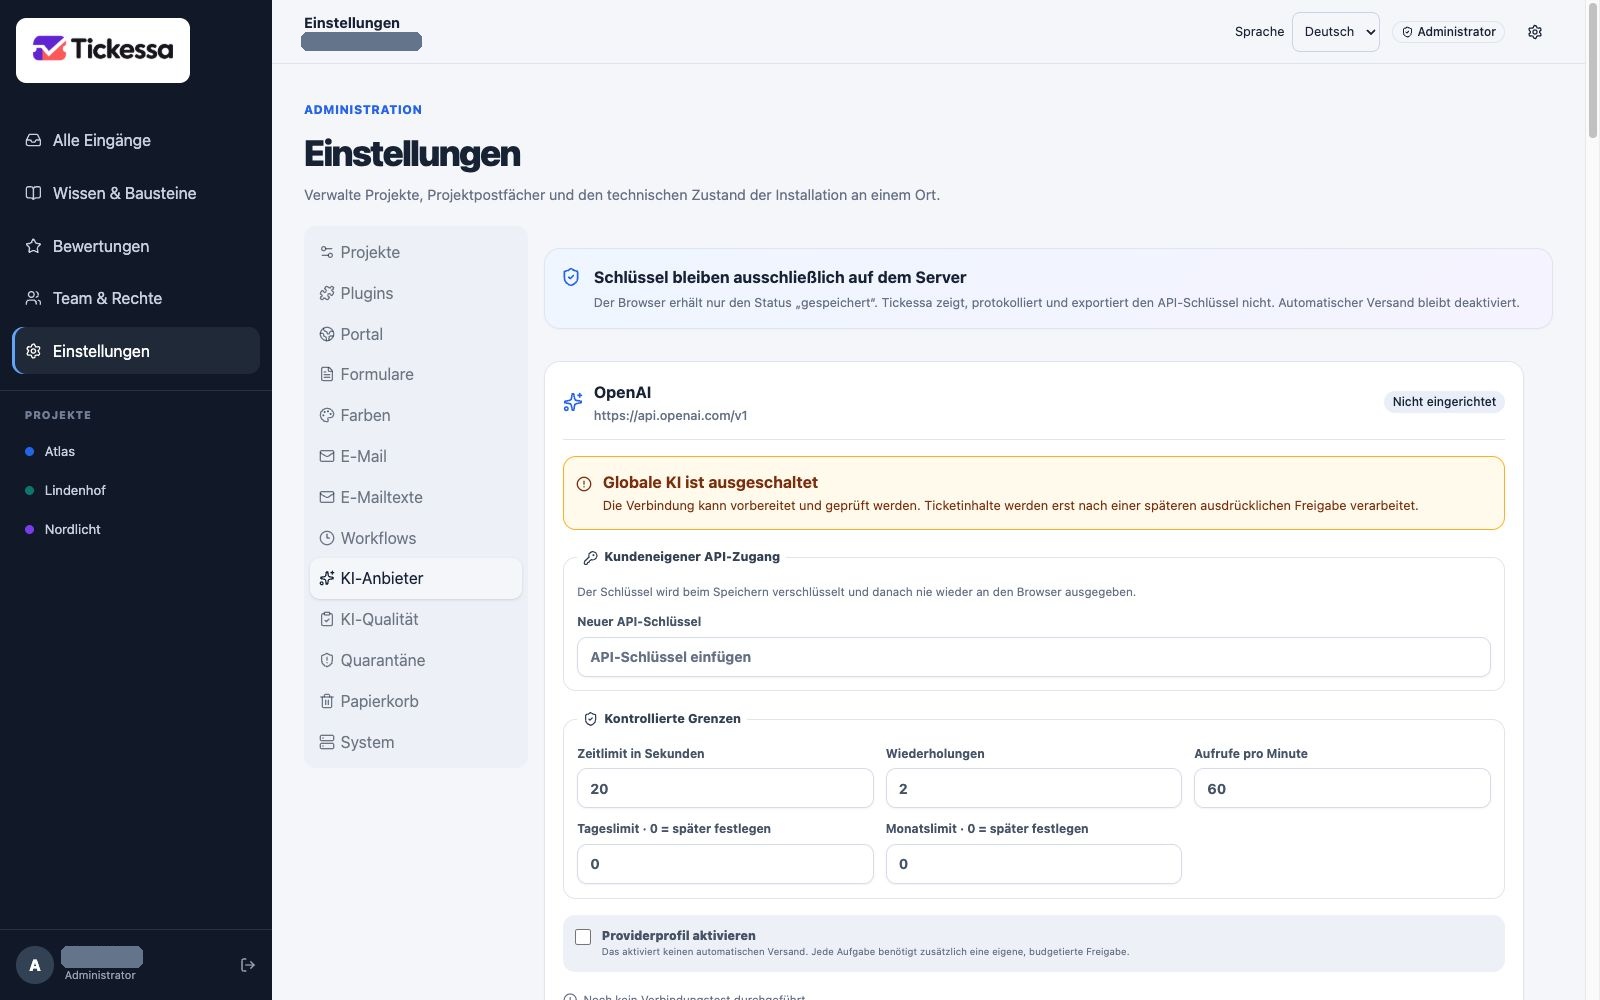Click the Tageslimit field
Screen dimensions: 1600x1000
tap(725, 864)
